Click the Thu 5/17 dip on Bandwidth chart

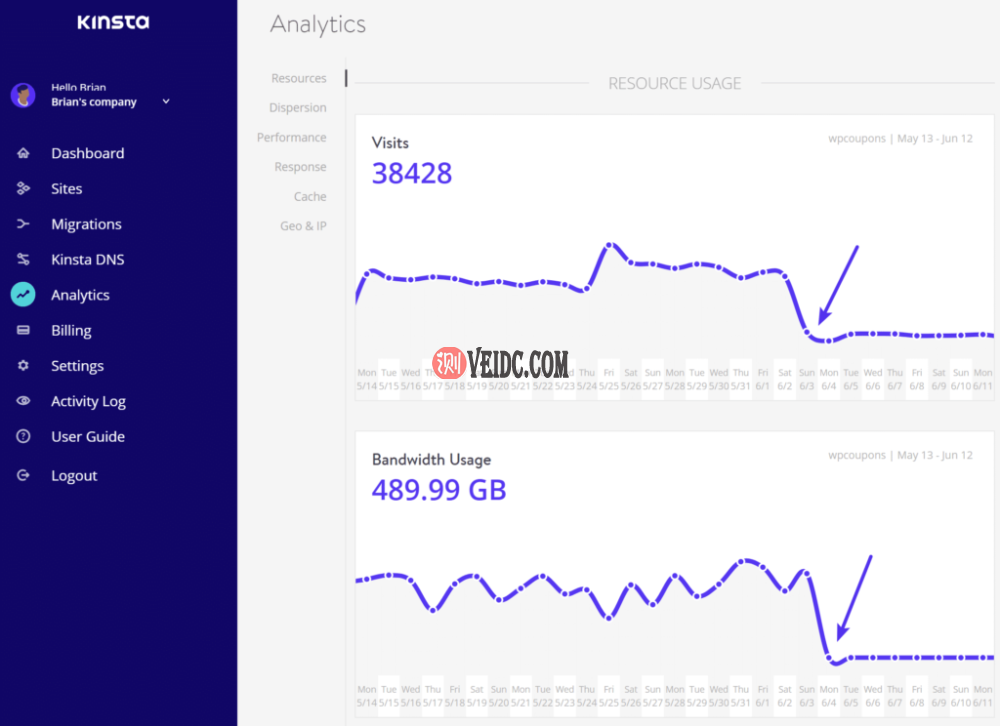click(x=433, y=610)
